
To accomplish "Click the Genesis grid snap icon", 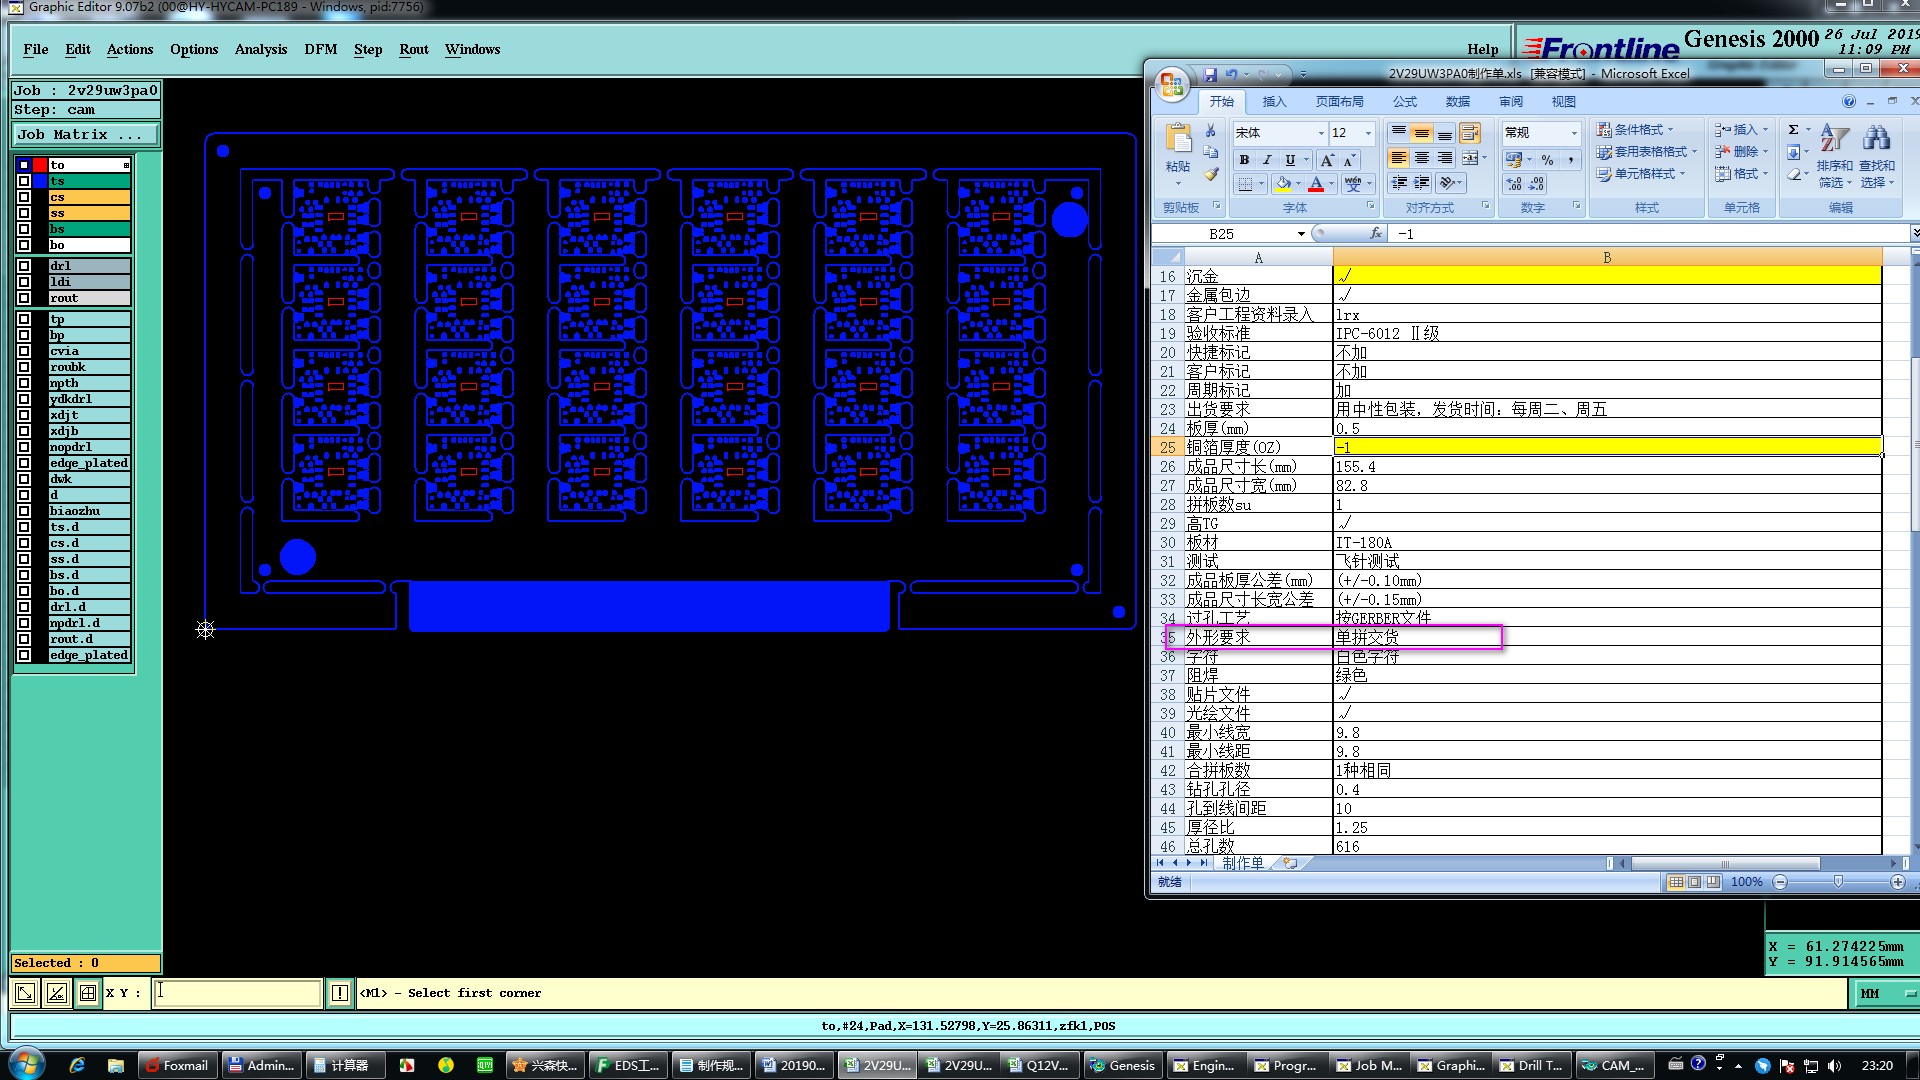I will tap(88, 993).
